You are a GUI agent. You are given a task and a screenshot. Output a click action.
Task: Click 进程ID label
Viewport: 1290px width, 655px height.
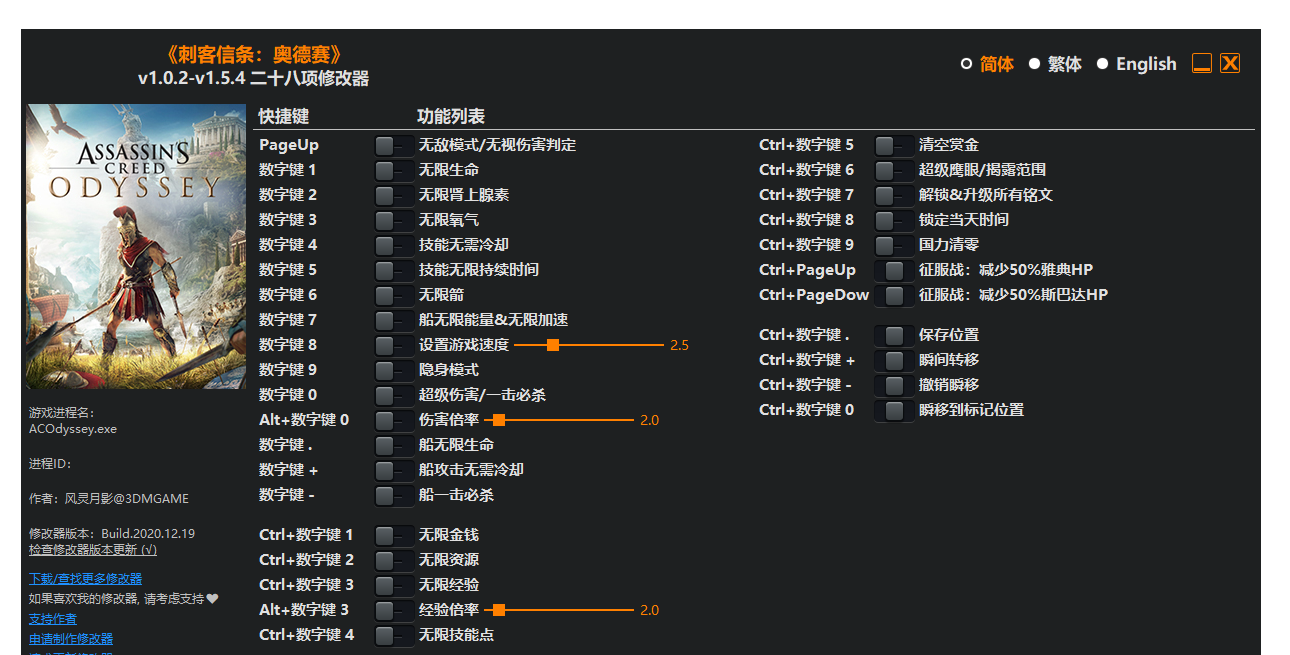click(51, 464)
